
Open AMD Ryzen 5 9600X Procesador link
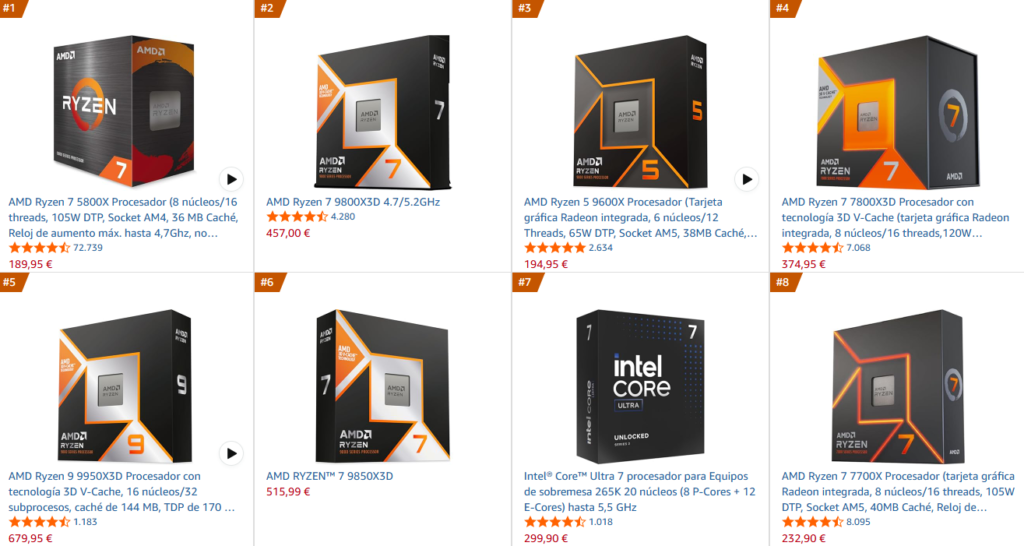tap(640, 217)
